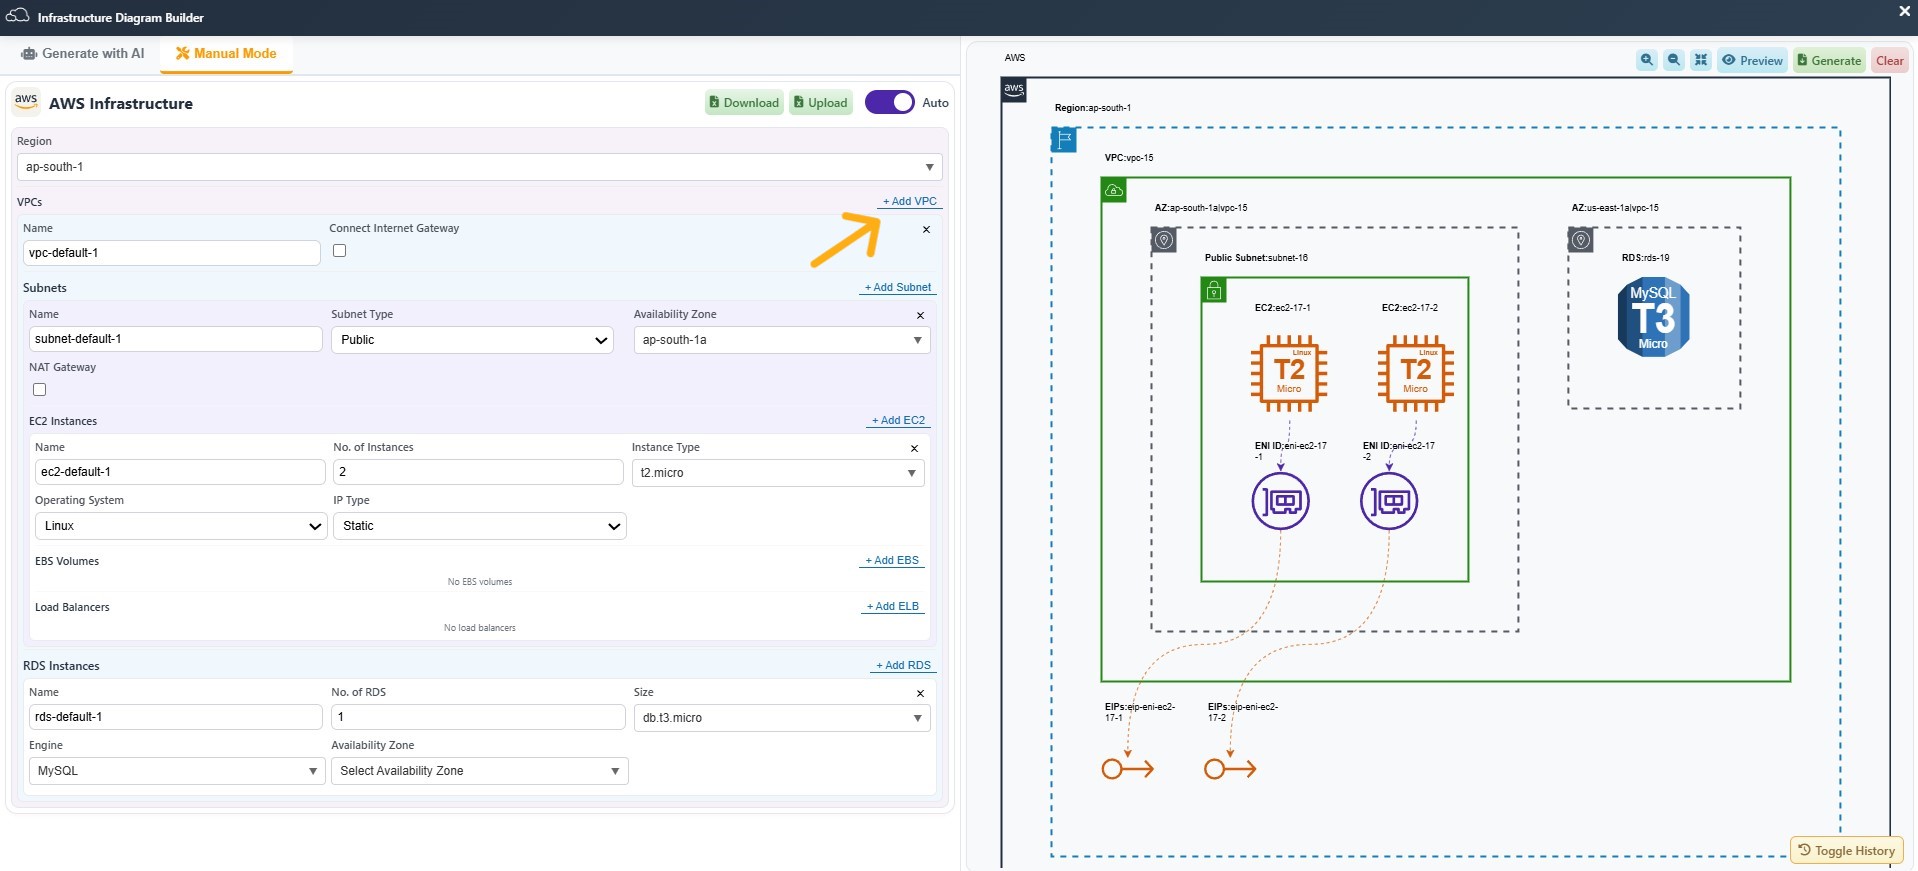Image resolution: width=1918 pixels, height=871 pixels.
Task: Click the No. of Instances field
Action: (478, 472)
